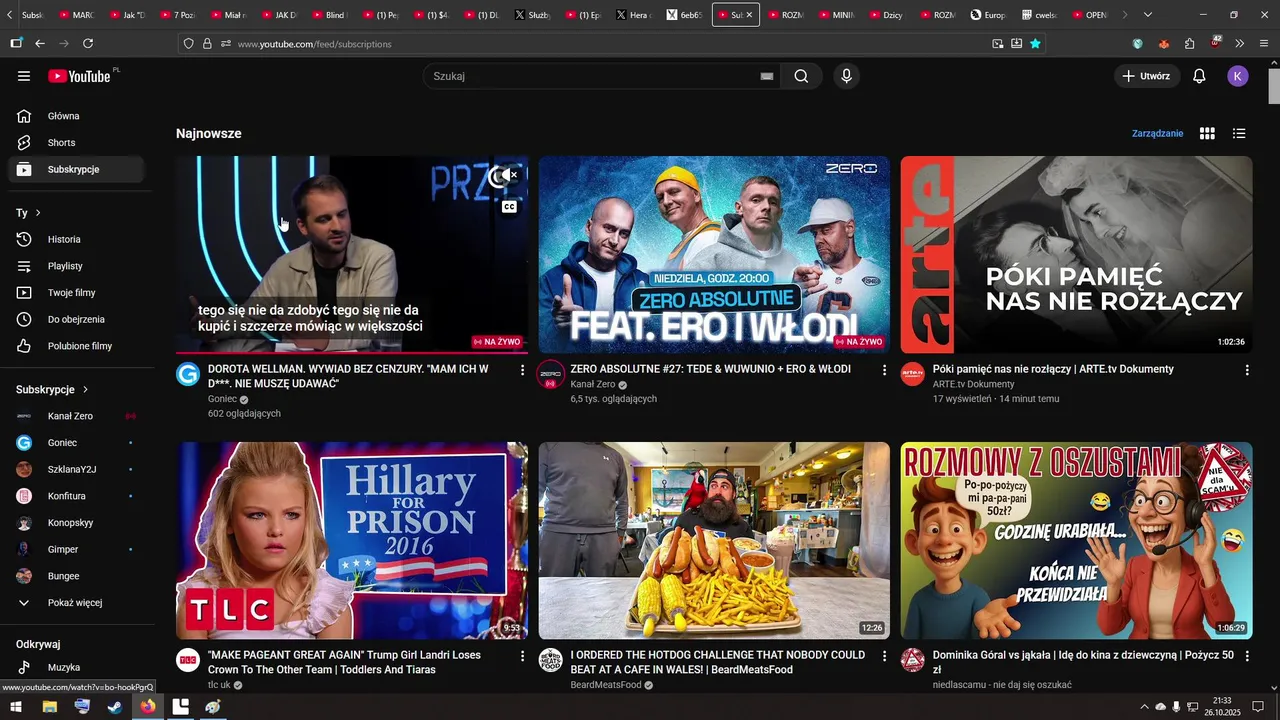Viewport: 1280px width, 720px height.
Task: Open the YouTube hamburger guide menu
Action: click(24, 76)
